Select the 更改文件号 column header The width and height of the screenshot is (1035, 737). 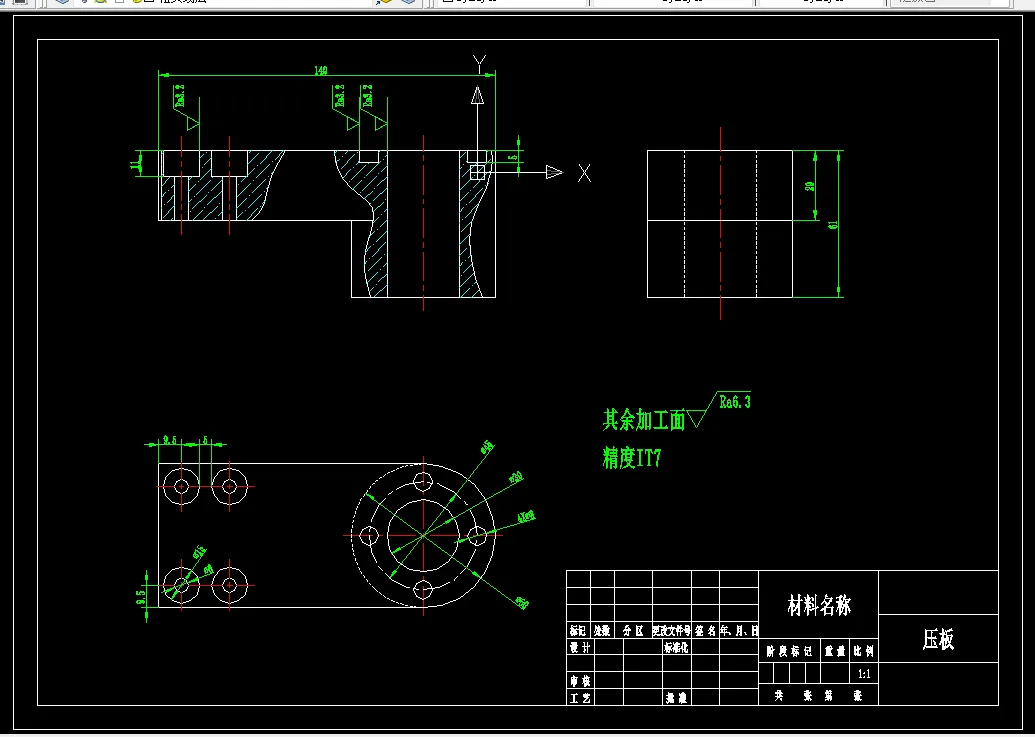pyautogui.click(x=671, y=631)
